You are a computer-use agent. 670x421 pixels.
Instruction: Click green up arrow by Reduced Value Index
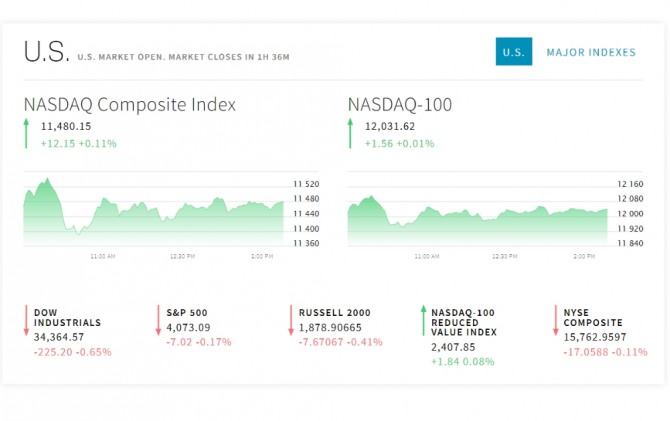(x=424, y=320)
